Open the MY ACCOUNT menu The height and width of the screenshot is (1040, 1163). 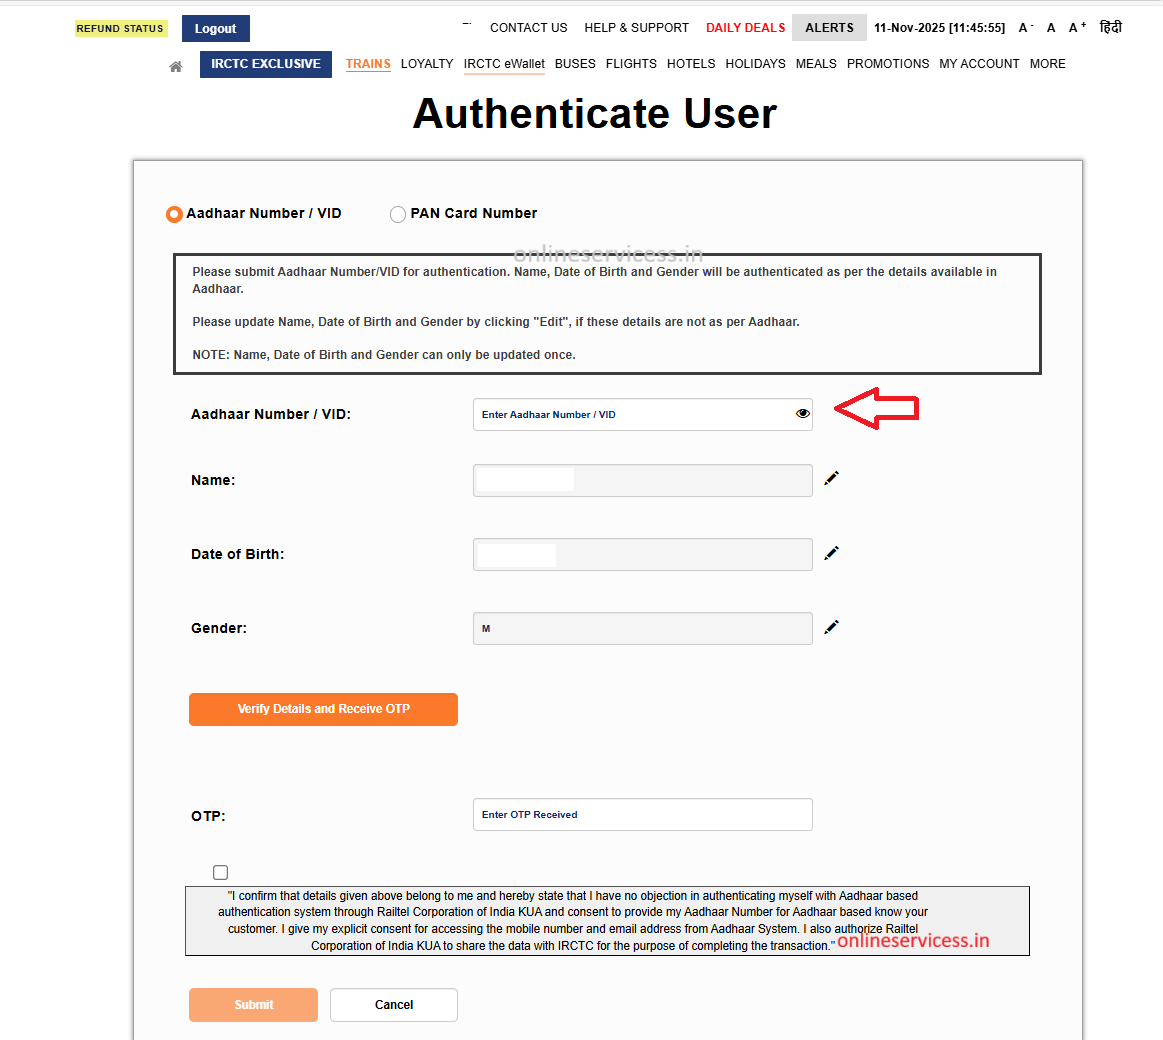(x=979, y=64)
